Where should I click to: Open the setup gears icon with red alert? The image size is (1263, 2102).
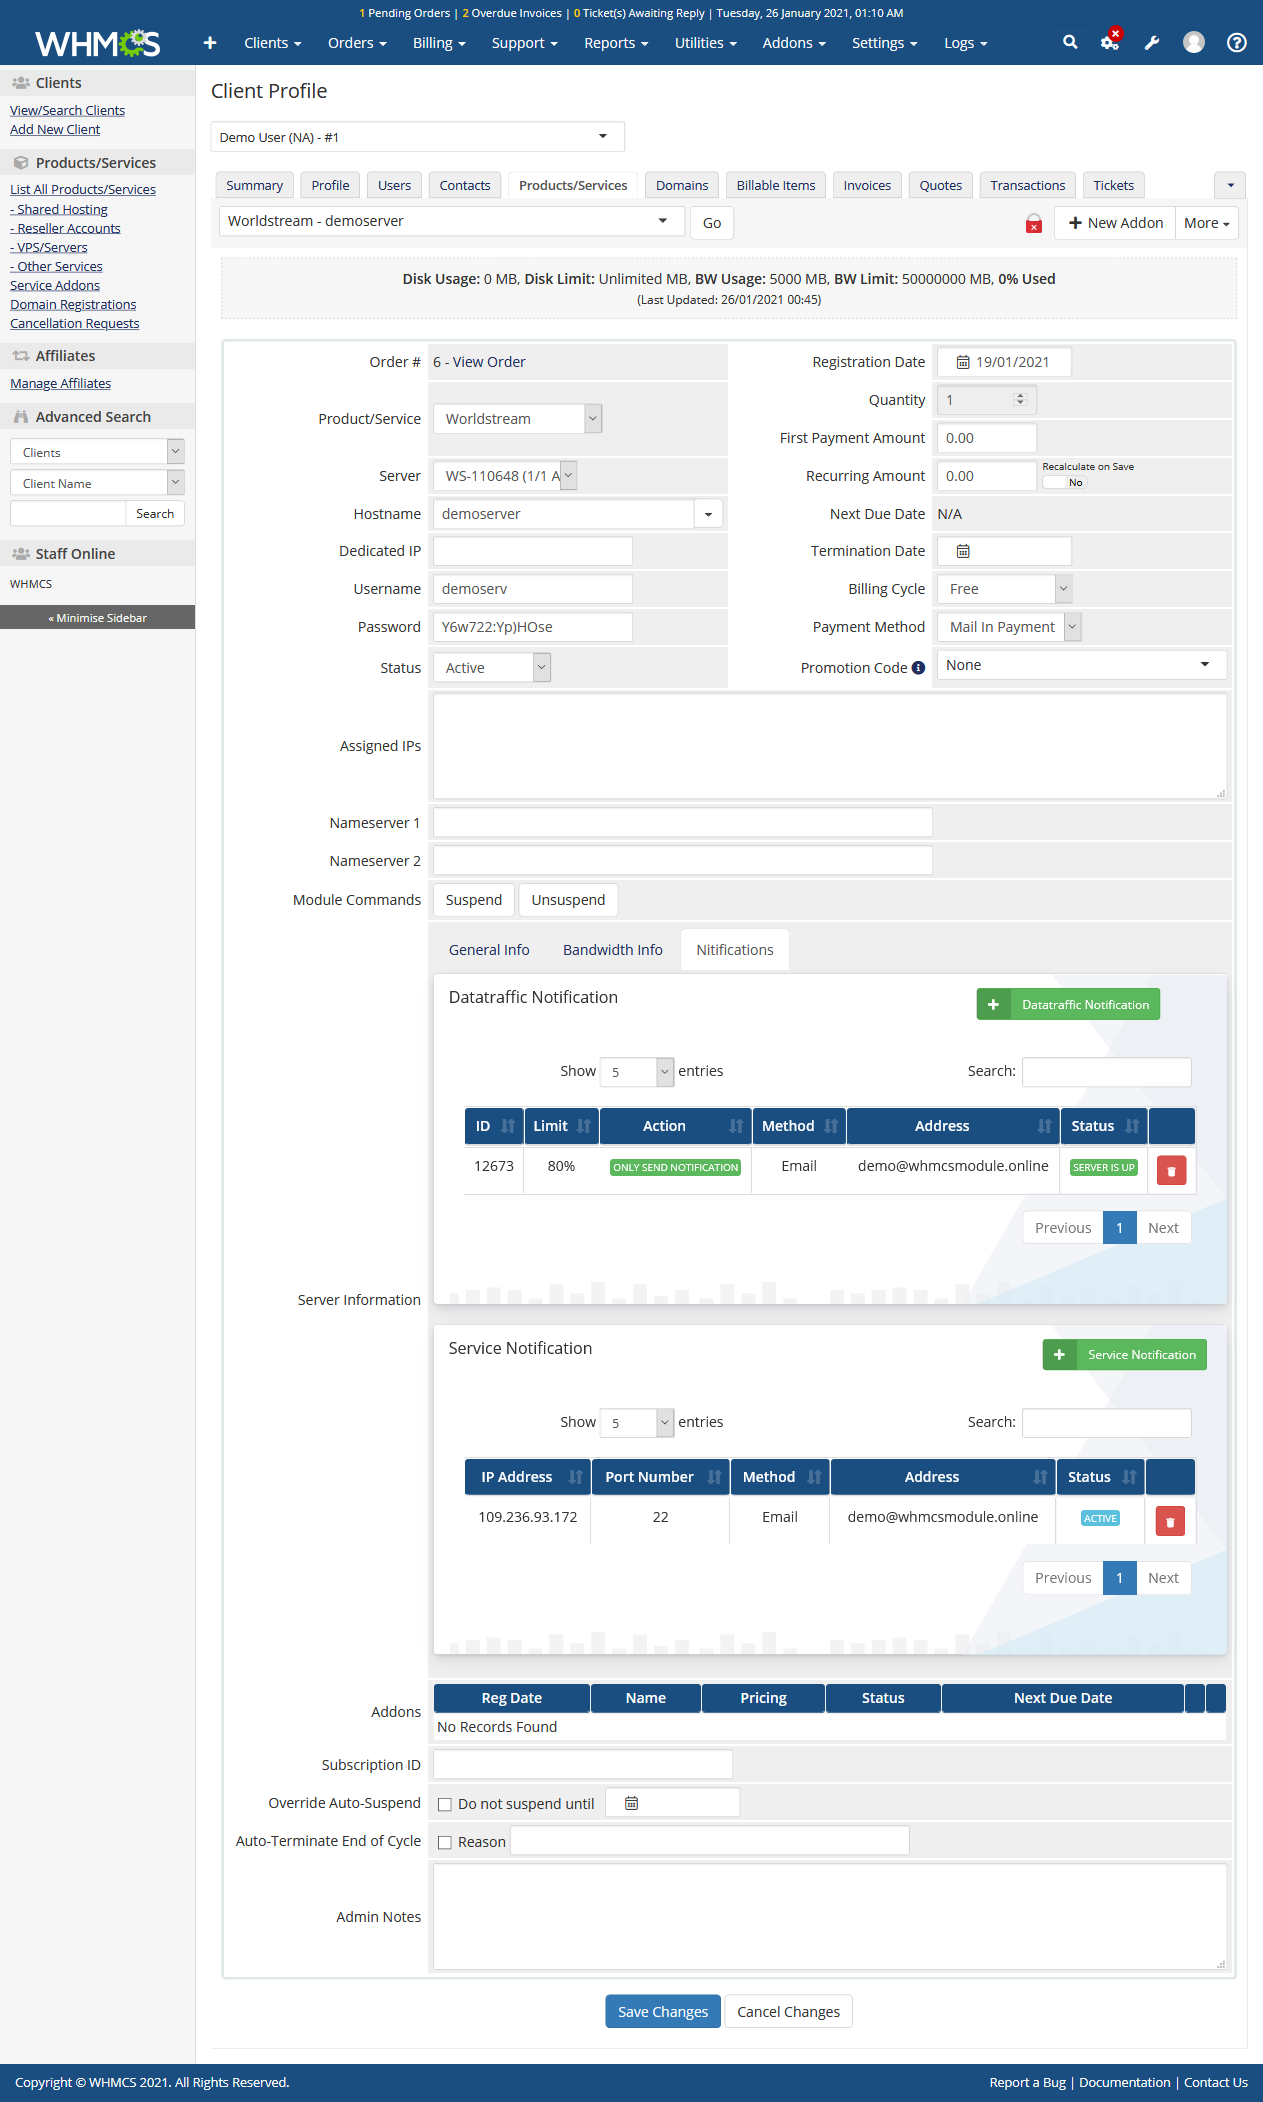tap(1110, 41)
